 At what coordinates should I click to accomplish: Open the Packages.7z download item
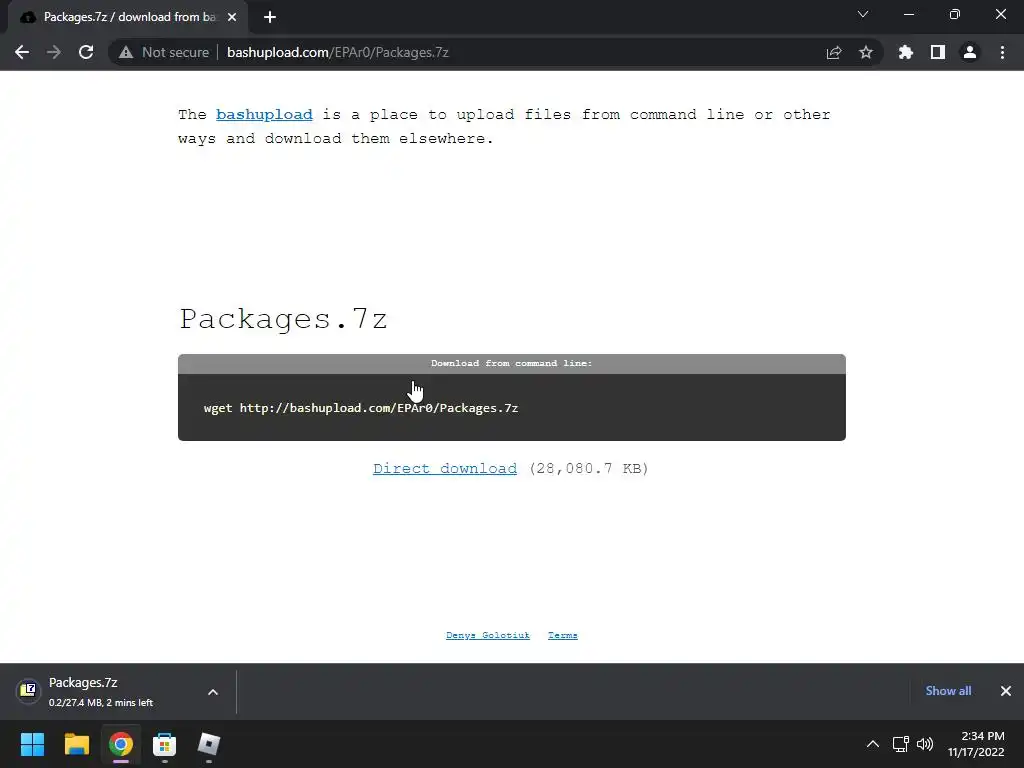pos(118,692)
